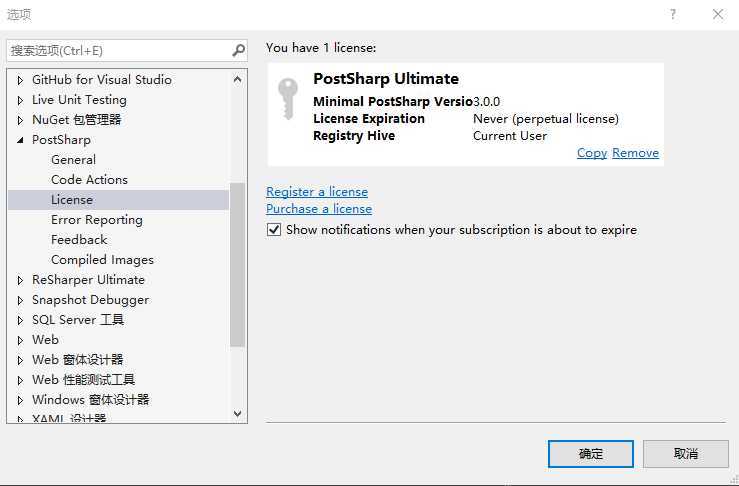Expand Windows 窗体设计器 node

pos(20,400)
